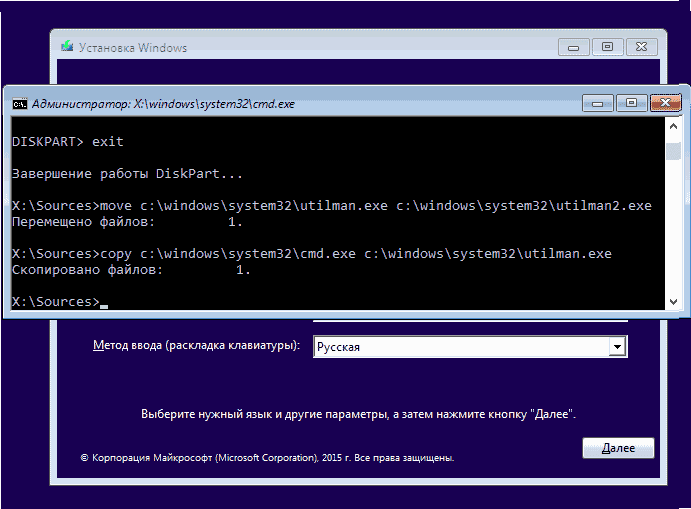Click the Корпорация Майкрософт copyright text
The image size is (691, 509).
[267, 457]
